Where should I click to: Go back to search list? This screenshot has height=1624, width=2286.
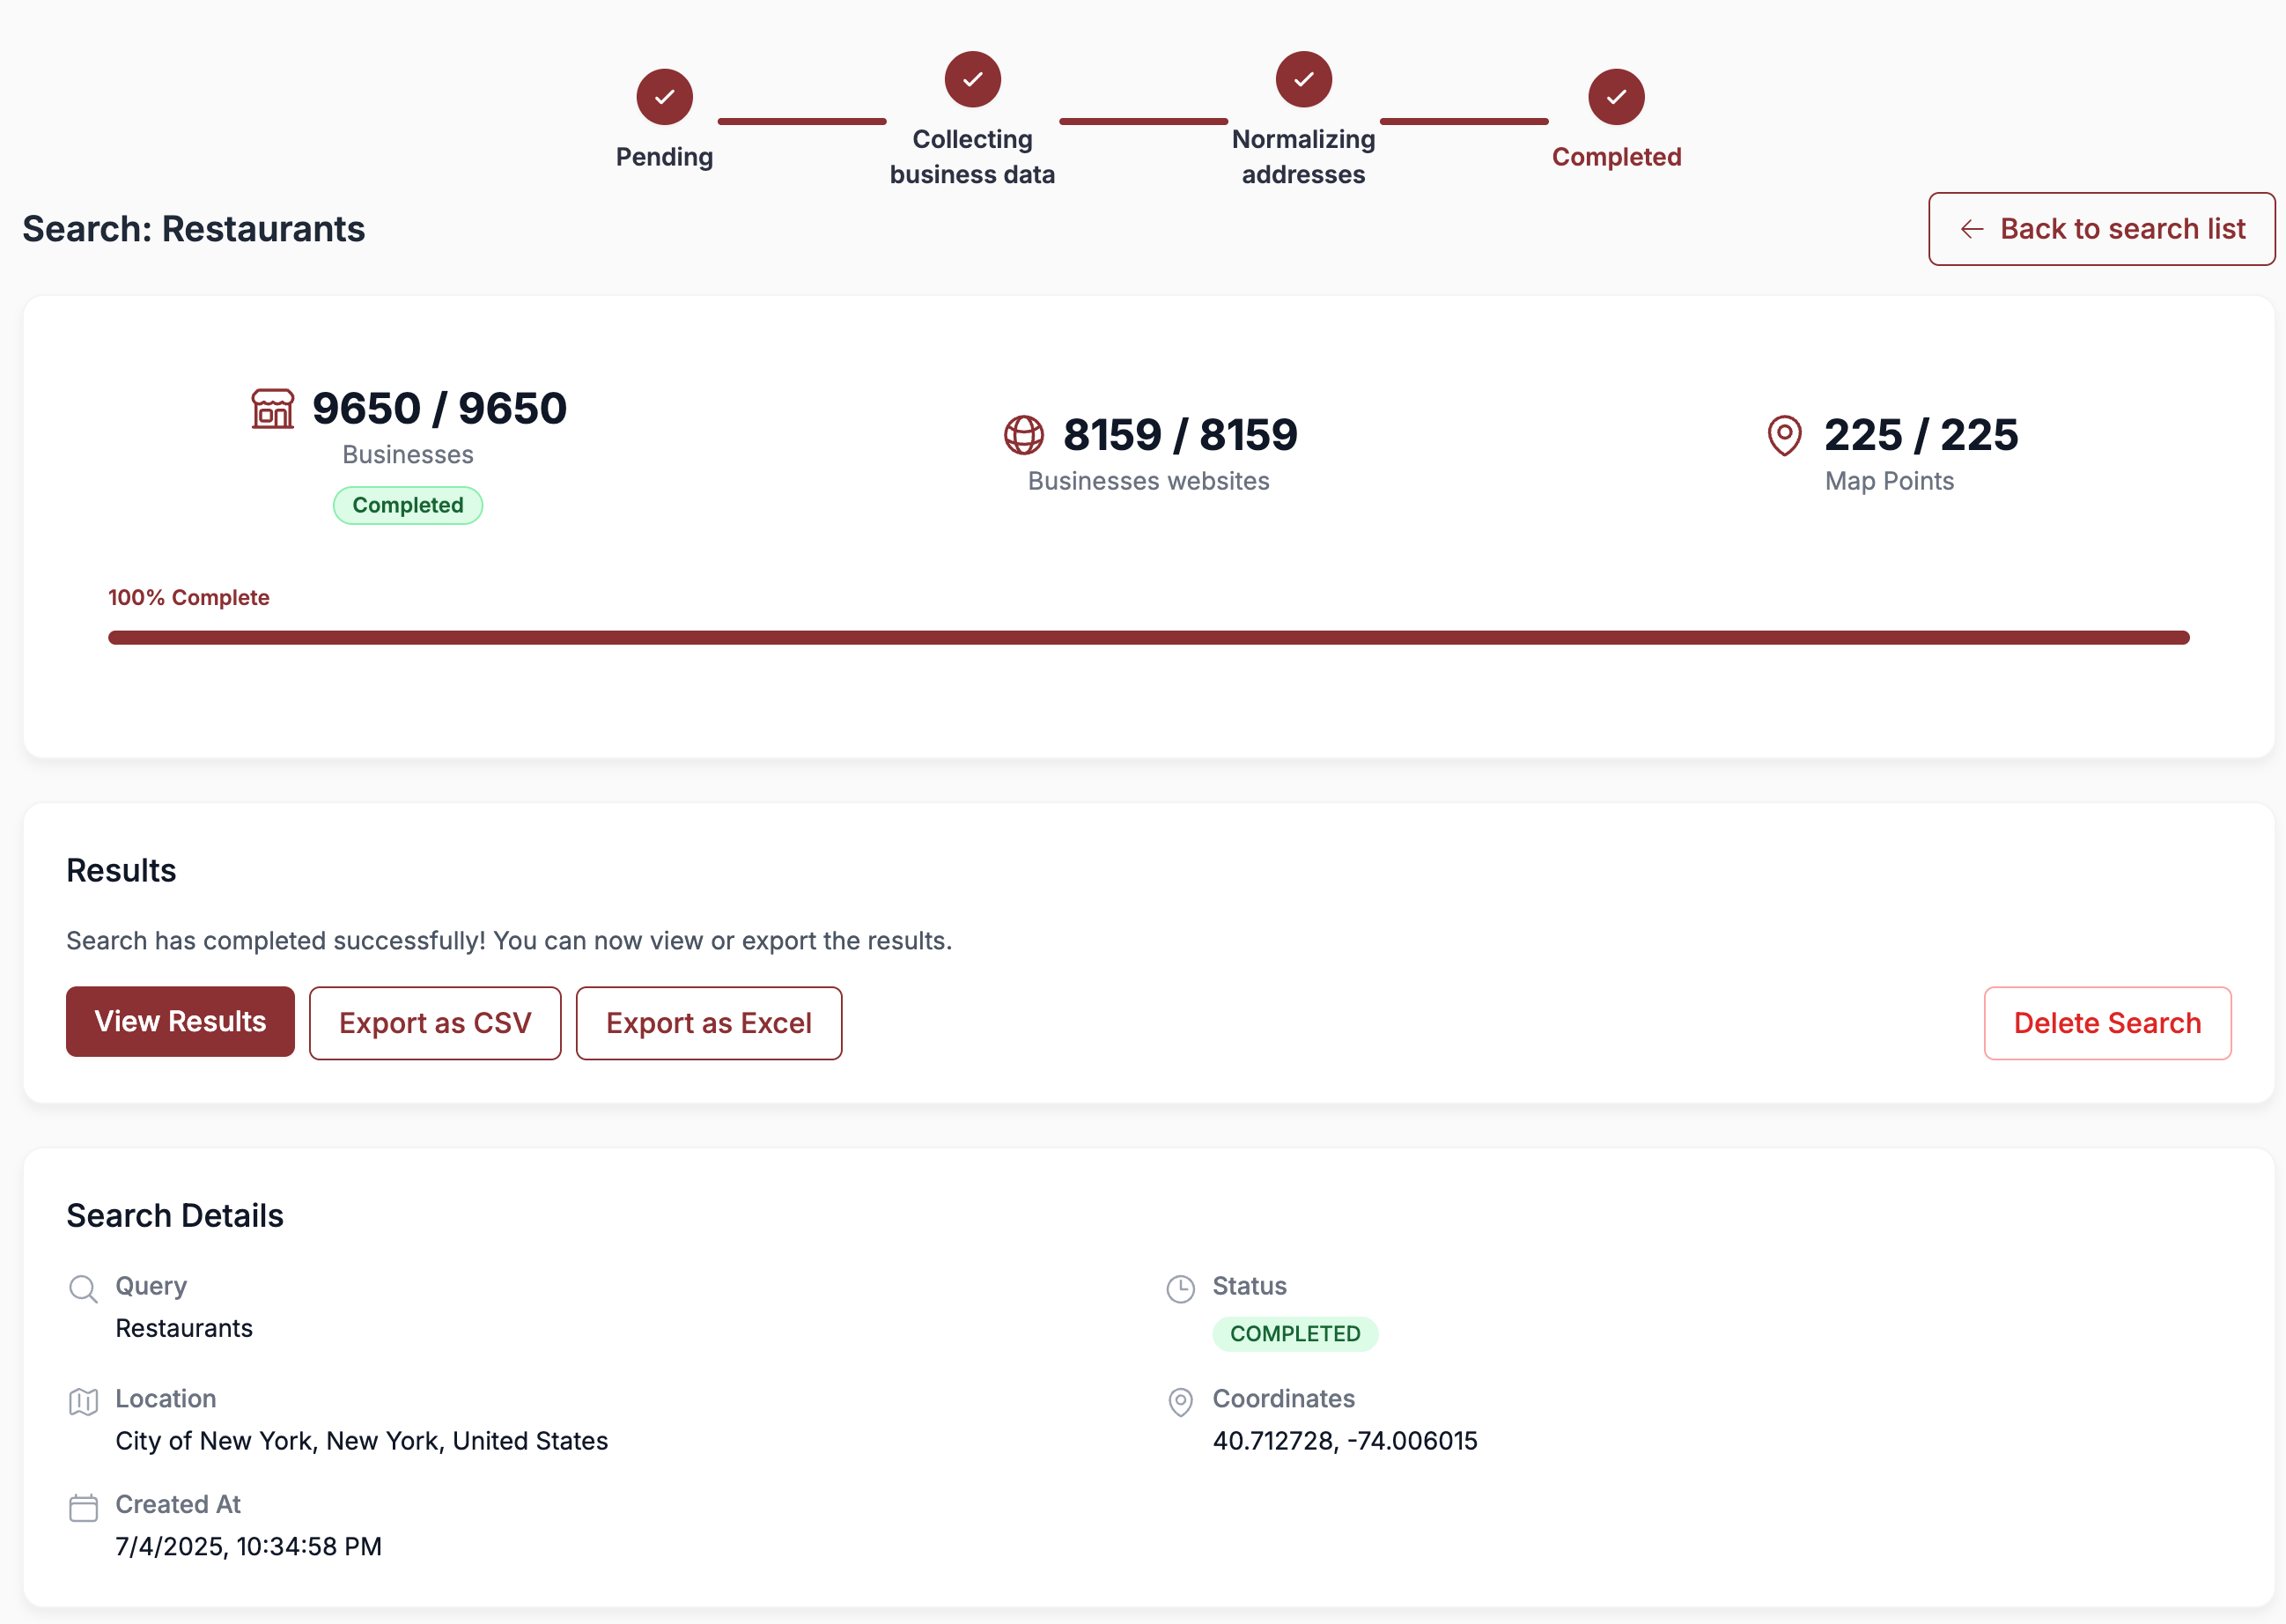pos(2101,229)
